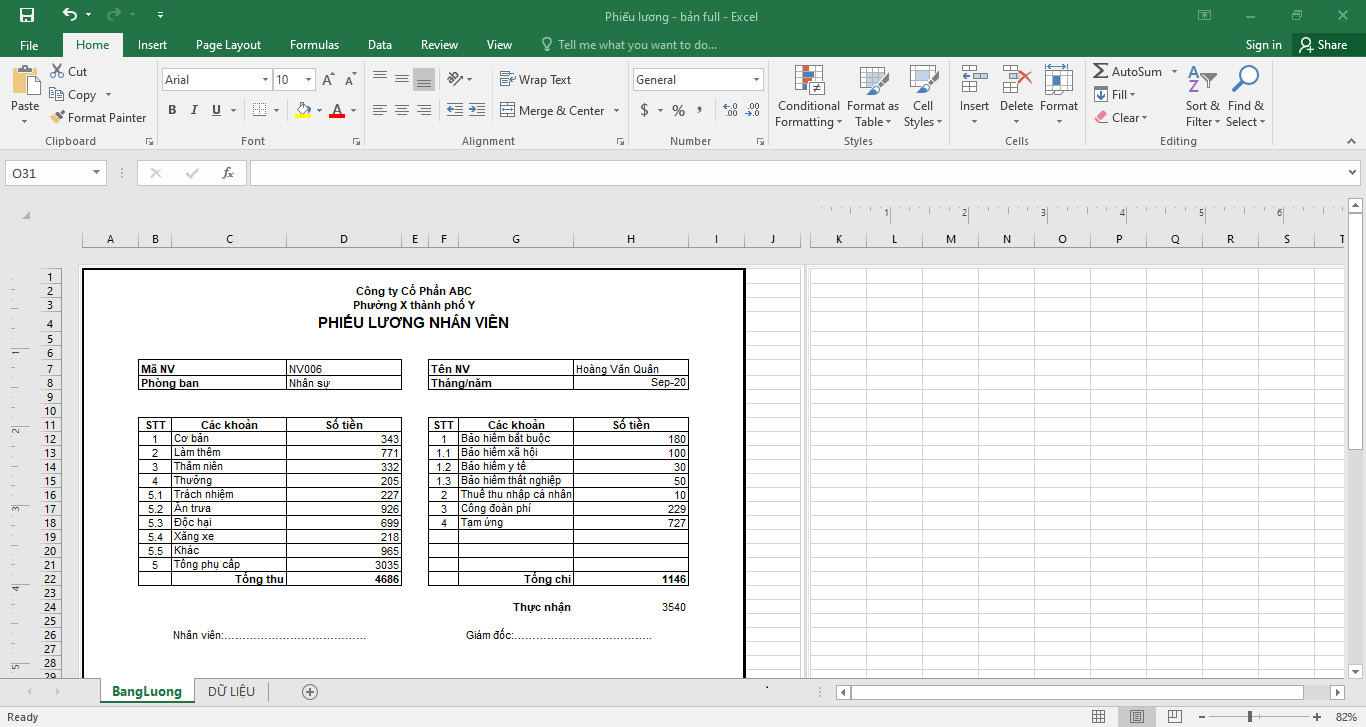This screenshot has width=1366, height=727.
Task: Toggle Top Align
Action: point(380,79)
